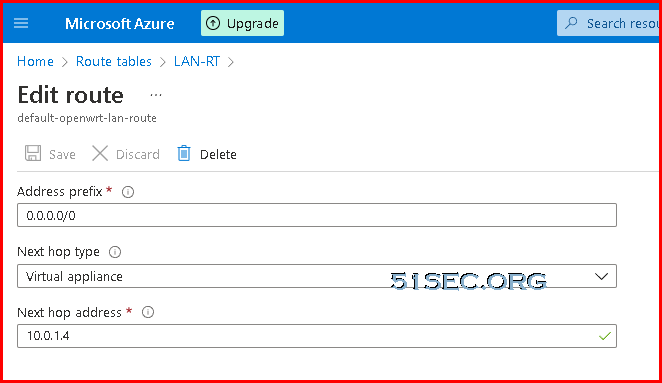Open the hamburger portal menu
This screenshot has height=383, width=662.
point(21,23)
